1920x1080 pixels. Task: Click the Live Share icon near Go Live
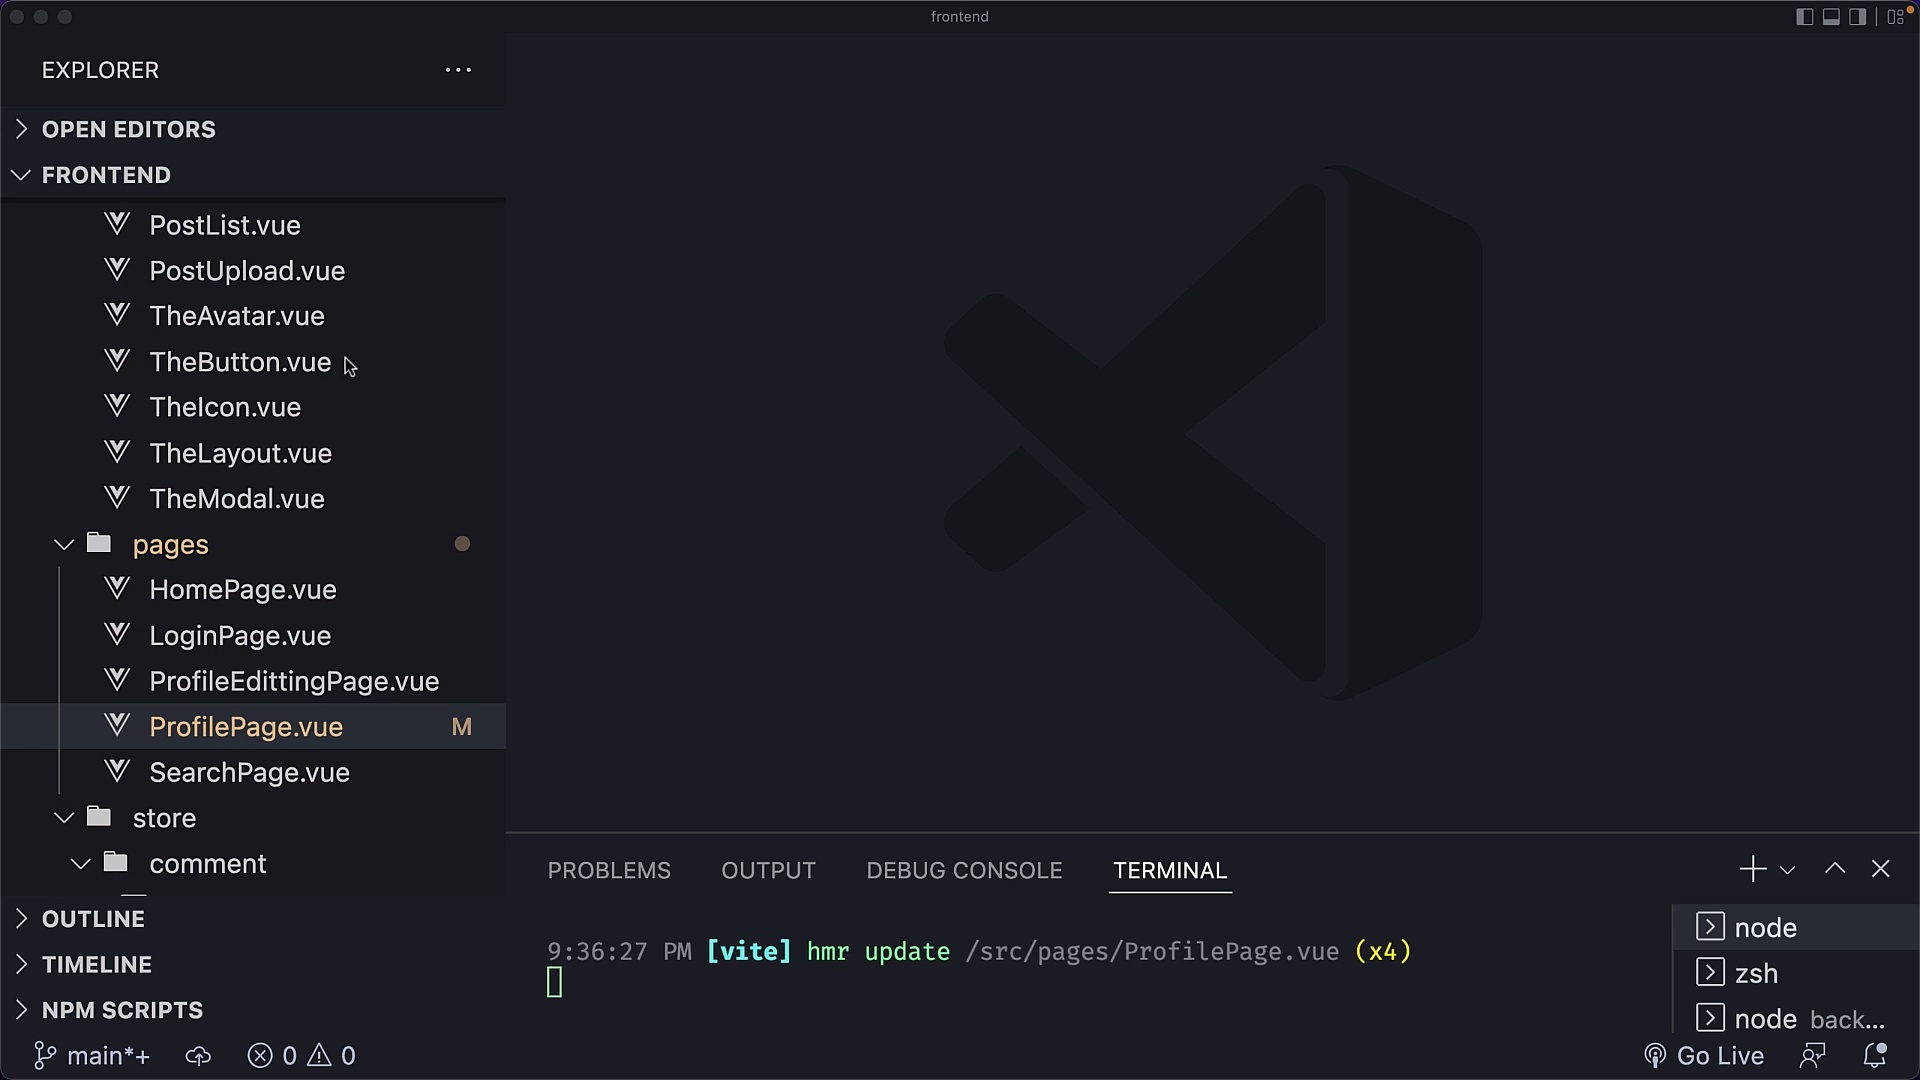(1814, 1055)
